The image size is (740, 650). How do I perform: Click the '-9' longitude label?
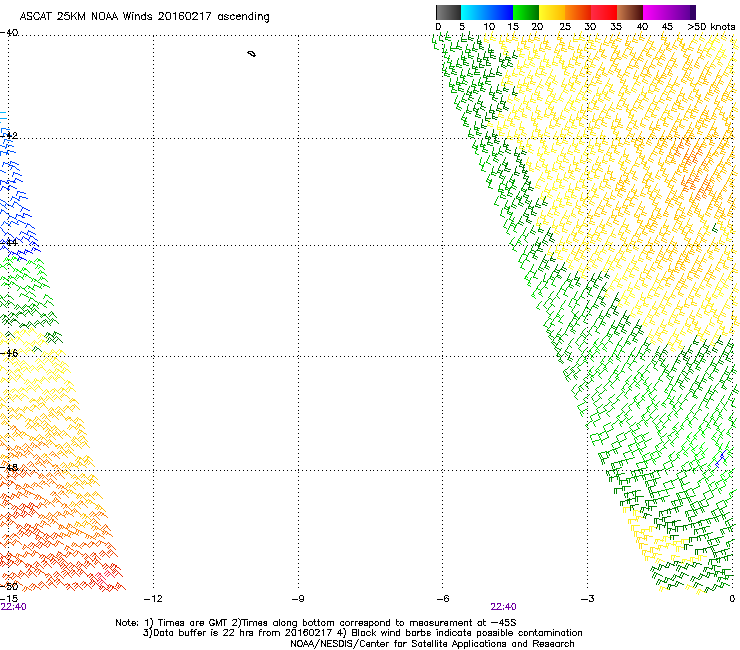point(297,599)
